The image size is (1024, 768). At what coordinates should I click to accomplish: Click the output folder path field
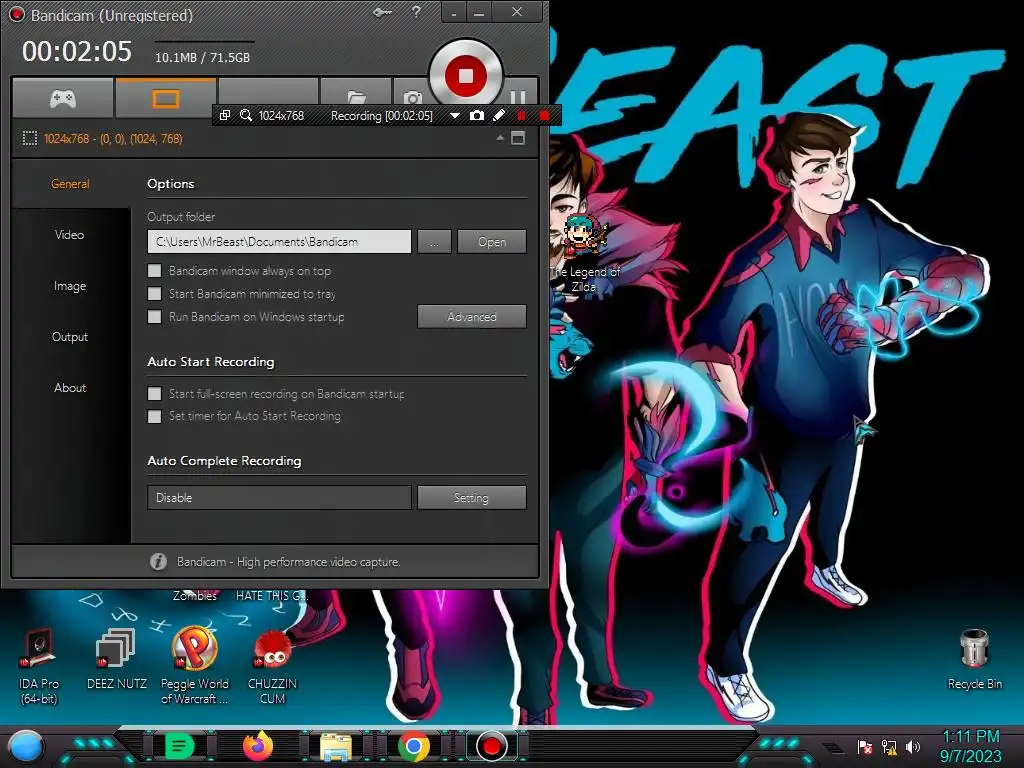point(279,242)
